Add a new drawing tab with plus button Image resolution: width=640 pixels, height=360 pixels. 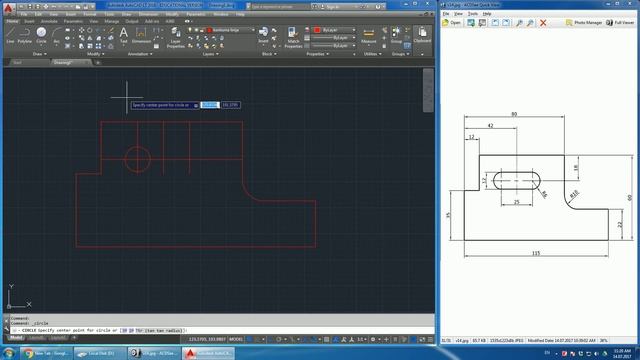point(98,62)
